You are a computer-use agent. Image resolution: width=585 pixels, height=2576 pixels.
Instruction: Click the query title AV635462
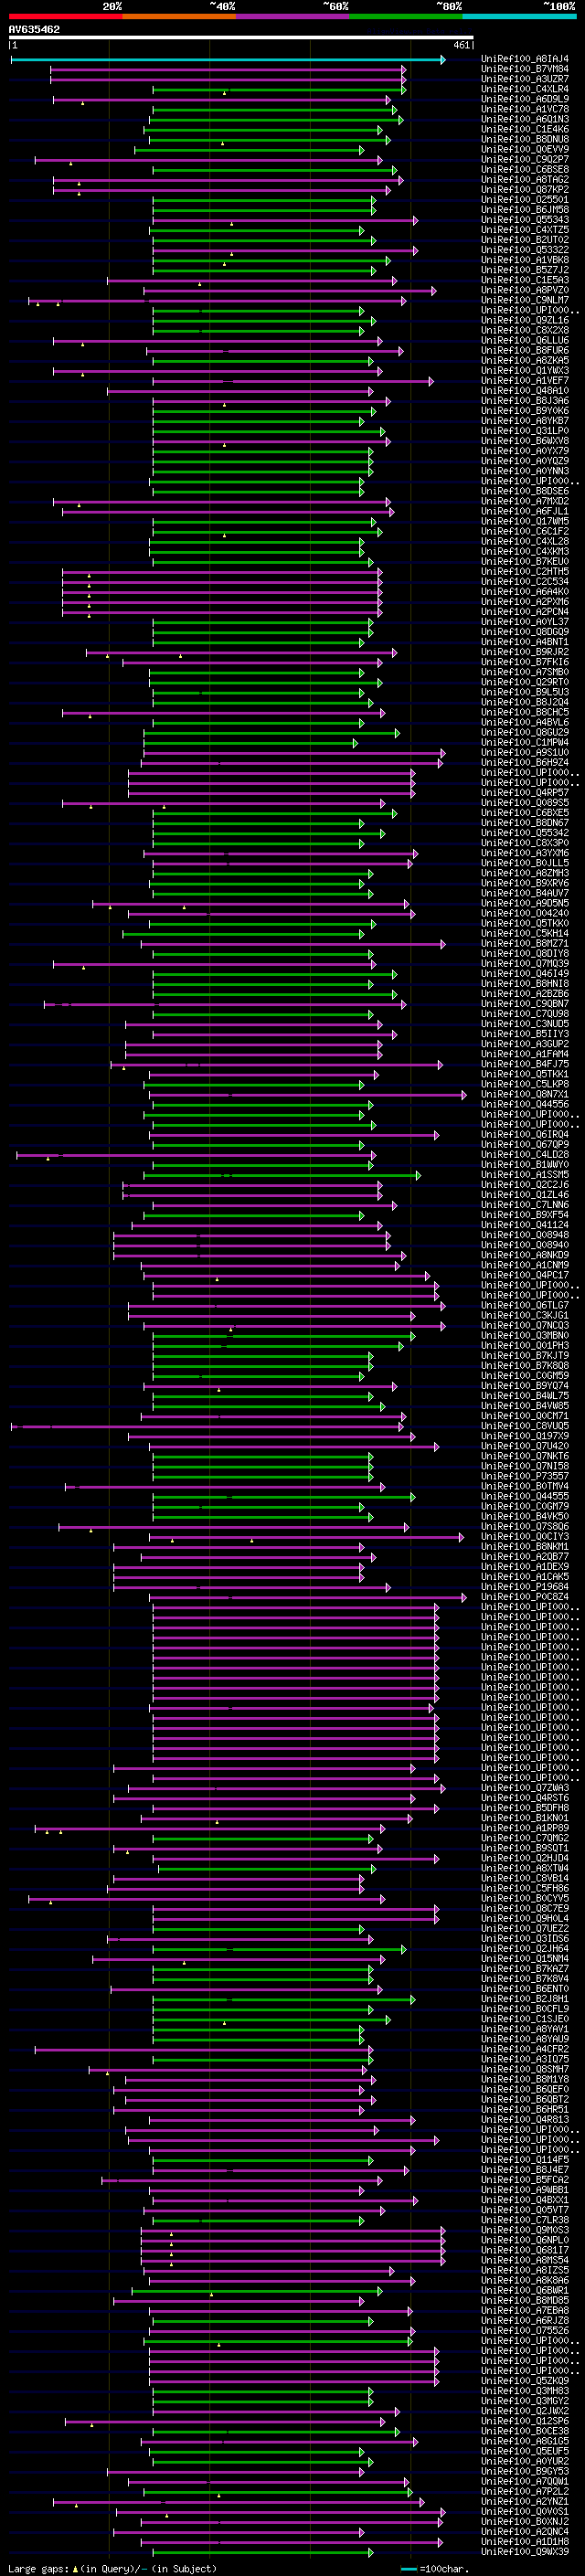click(34, 30)
